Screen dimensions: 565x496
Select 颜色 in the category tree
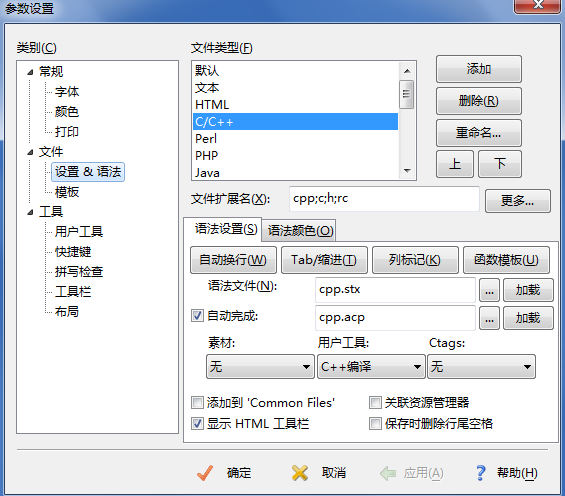[67, 112]
